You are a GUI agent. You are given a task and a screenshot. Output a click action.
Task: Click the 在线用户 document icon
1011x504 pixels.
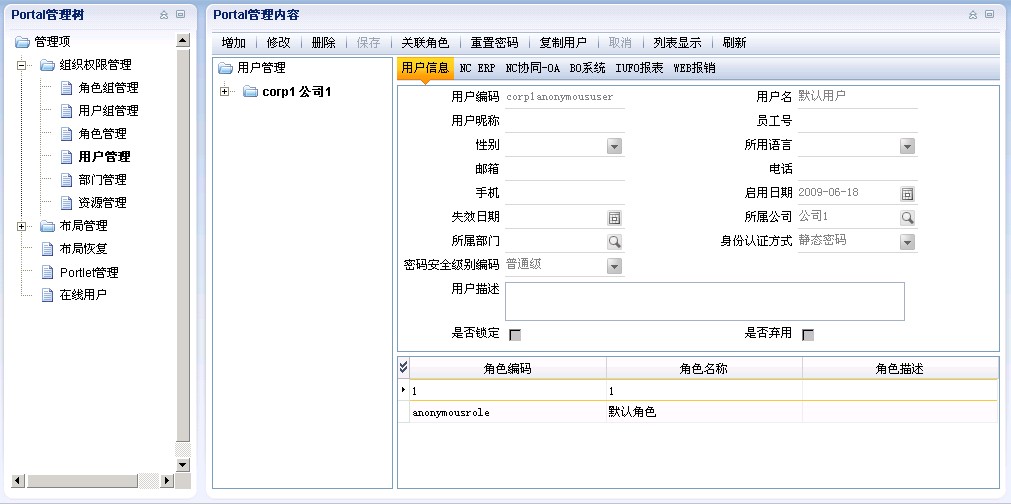click(x=47, y=295)
